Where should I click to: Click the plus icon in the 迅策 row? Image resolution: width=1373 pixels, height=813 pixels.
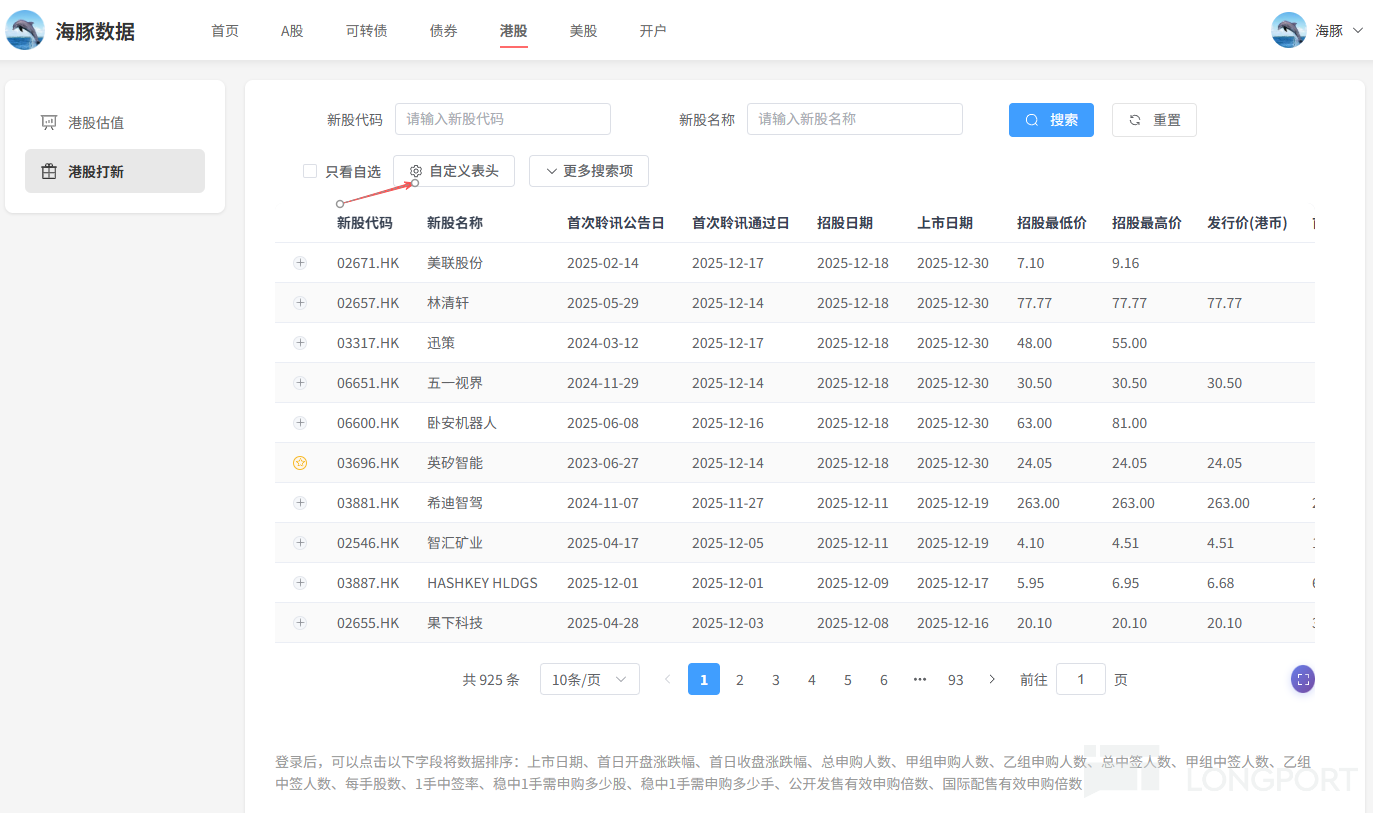tap(300, 343)
